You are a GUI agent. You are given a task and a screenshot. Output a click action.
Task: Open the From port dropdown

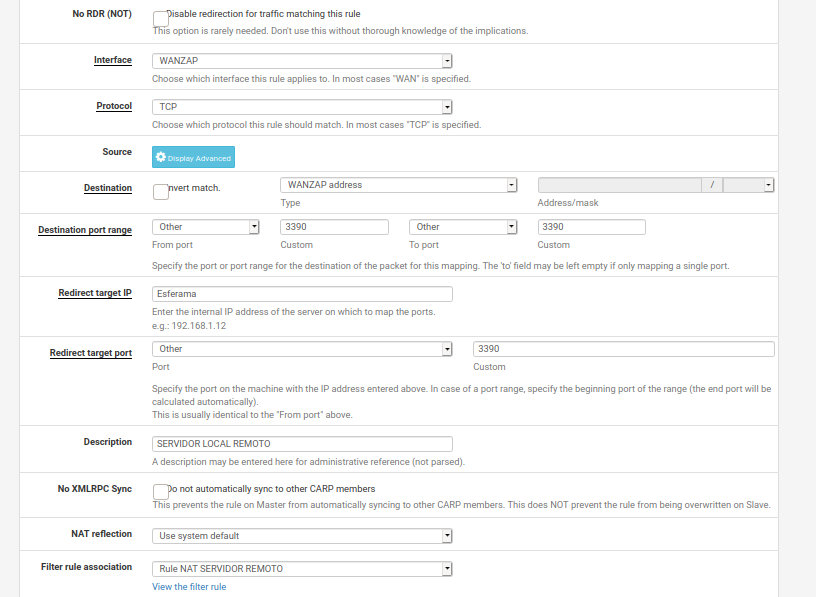coord(206,227)
